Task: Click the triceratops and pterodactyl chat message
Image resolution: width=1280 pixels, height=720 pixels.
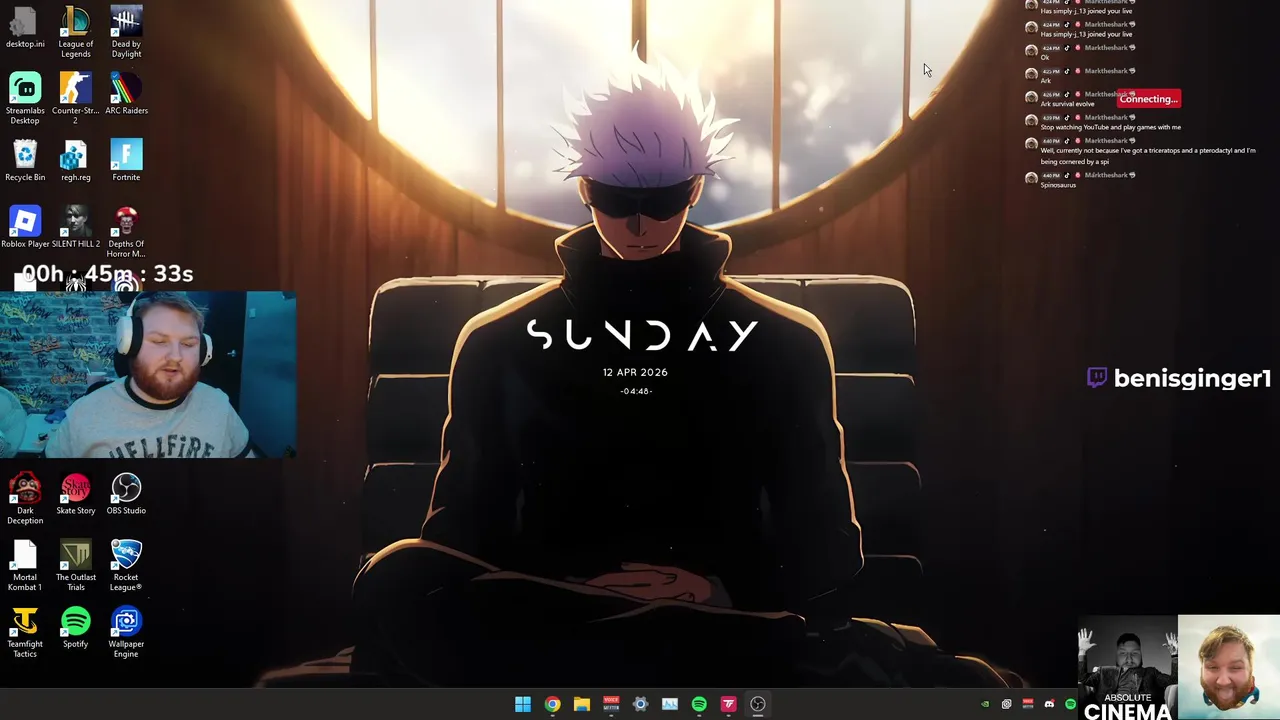Action: point(1147,156)
